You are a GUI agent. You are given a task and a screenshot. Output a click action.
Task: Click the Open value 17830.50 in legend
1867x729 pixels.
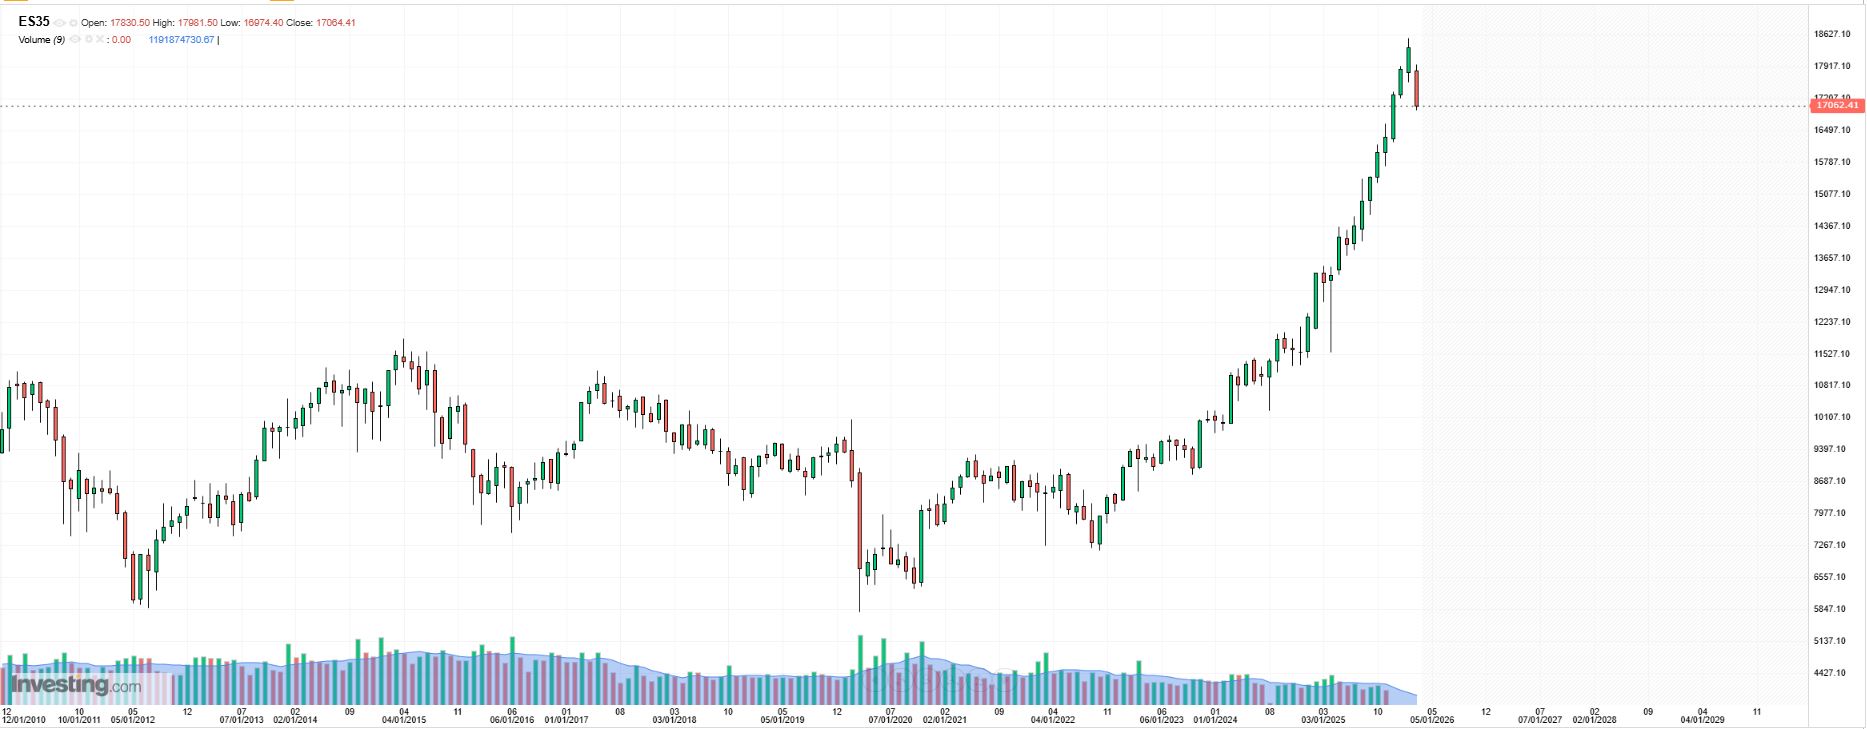coord(129,23)
